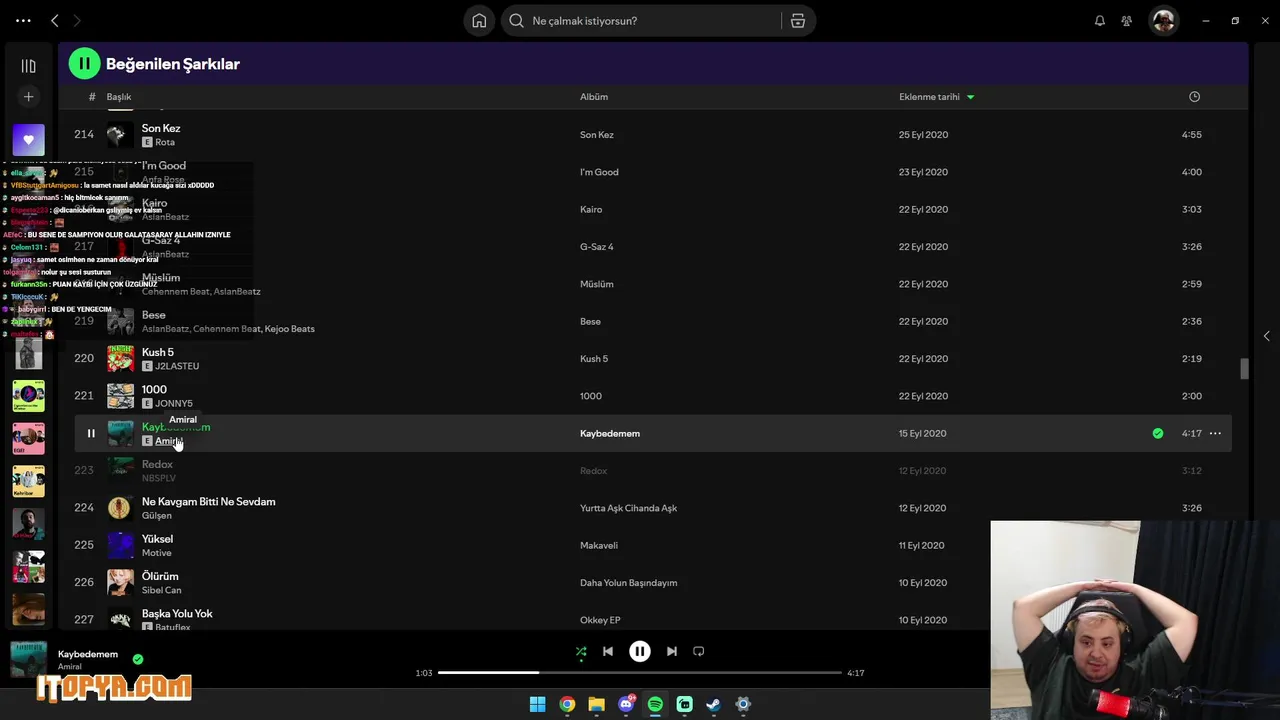This screenshot has width=1280, height=720.
Task: Open the user profile avatar menu
Action: [x=1163, y=21]
